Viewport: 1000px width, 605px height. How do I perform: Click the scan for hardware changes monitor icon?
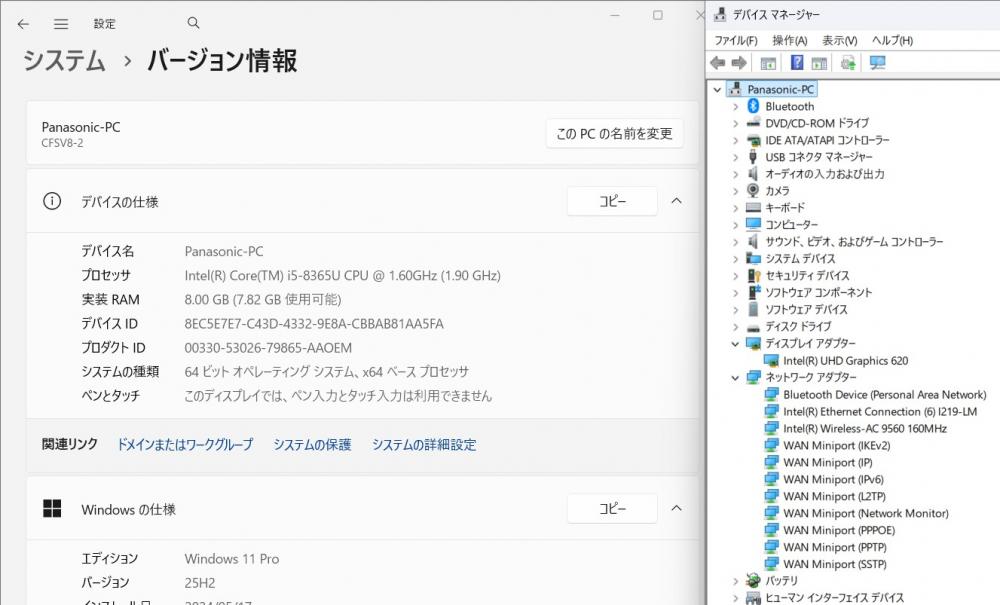click(878, 62)
